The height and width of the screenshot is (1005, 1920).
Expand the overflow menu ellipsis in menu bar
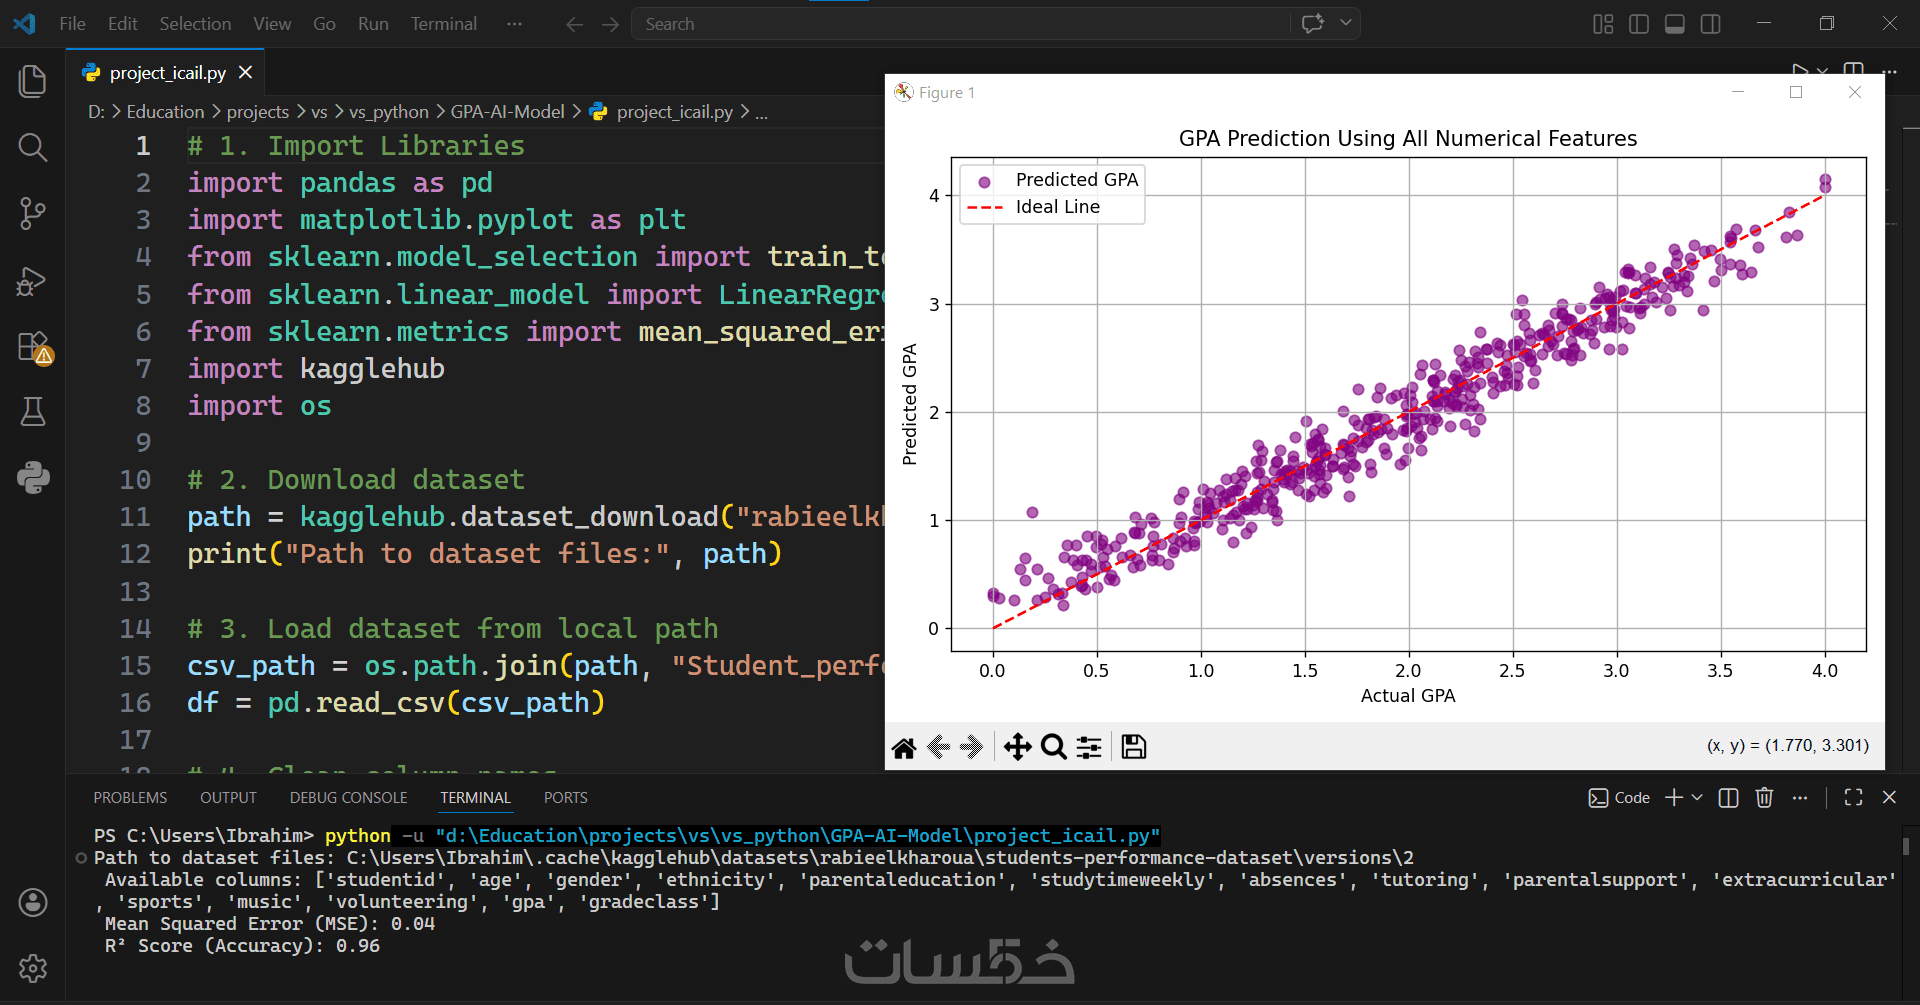pyautogui.click(x=514, y=24)
